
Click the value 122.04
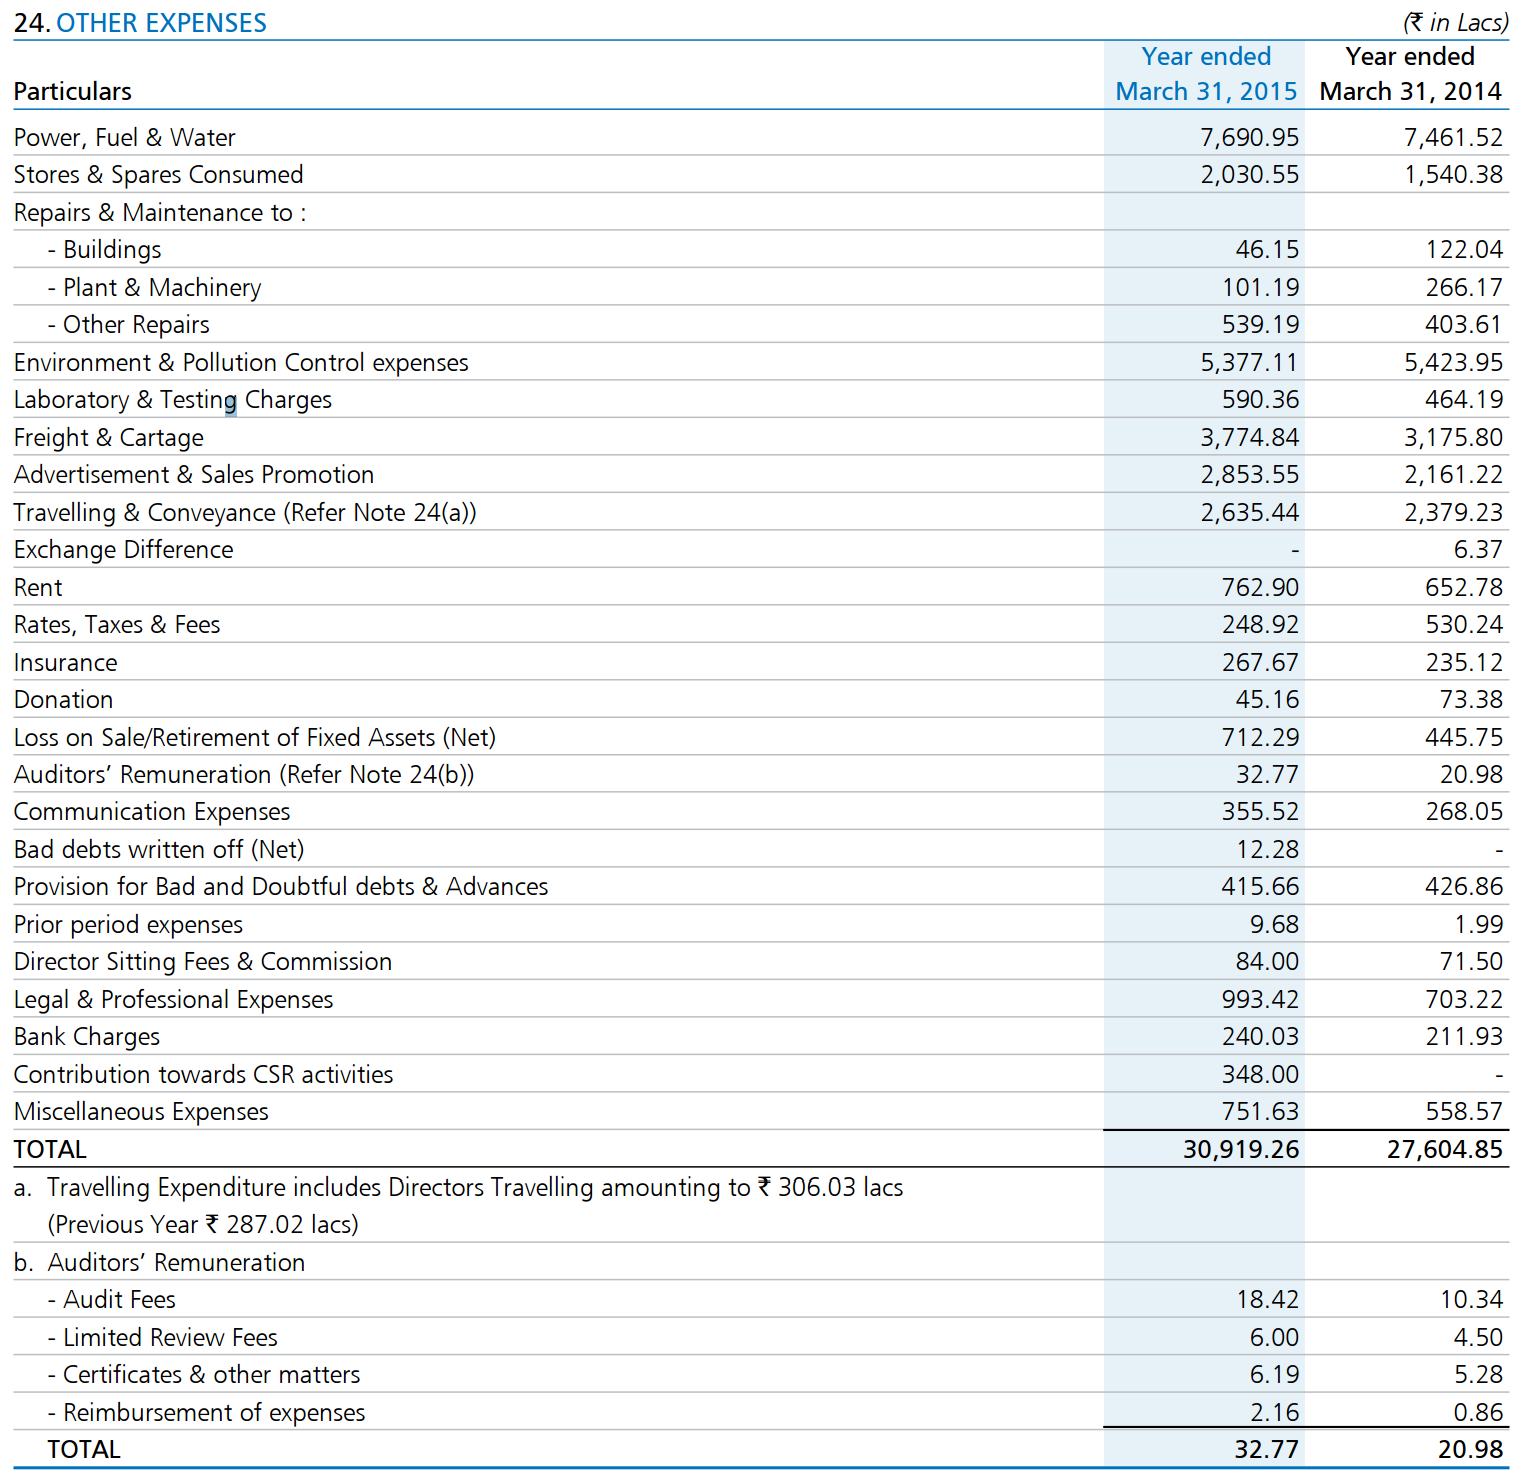coord(1464,249)
